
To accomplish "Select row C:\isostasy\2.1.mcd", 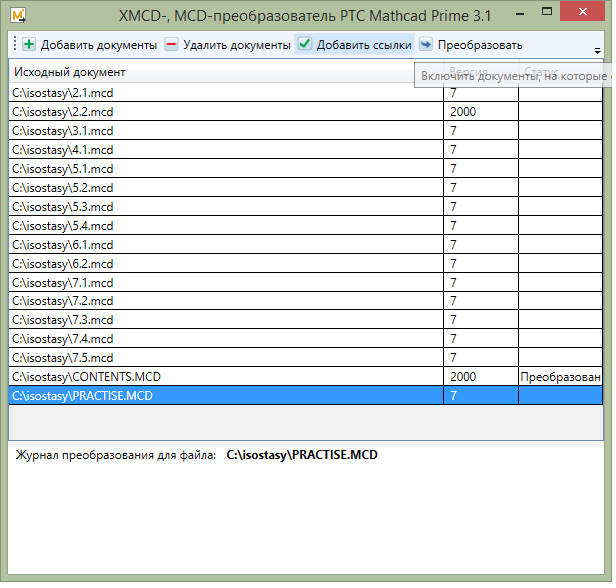I will tap(305, 93).
